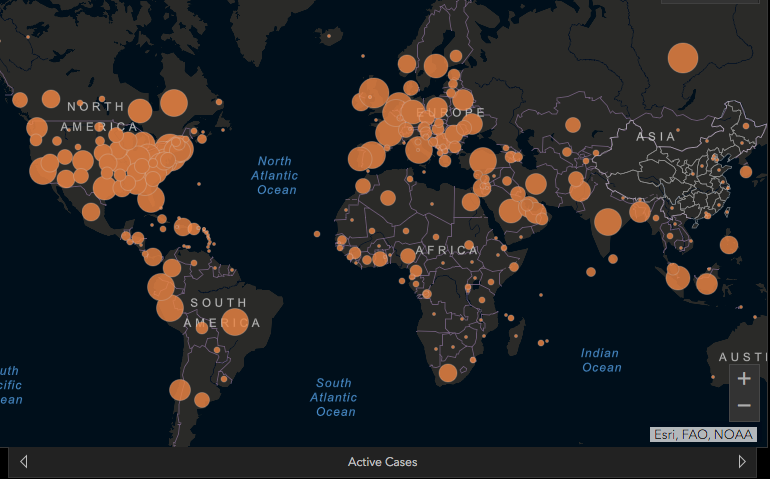This screenshot has width=770, height=479.
Task: Click the bubble over Morocco
Action: tap(362, 186)
